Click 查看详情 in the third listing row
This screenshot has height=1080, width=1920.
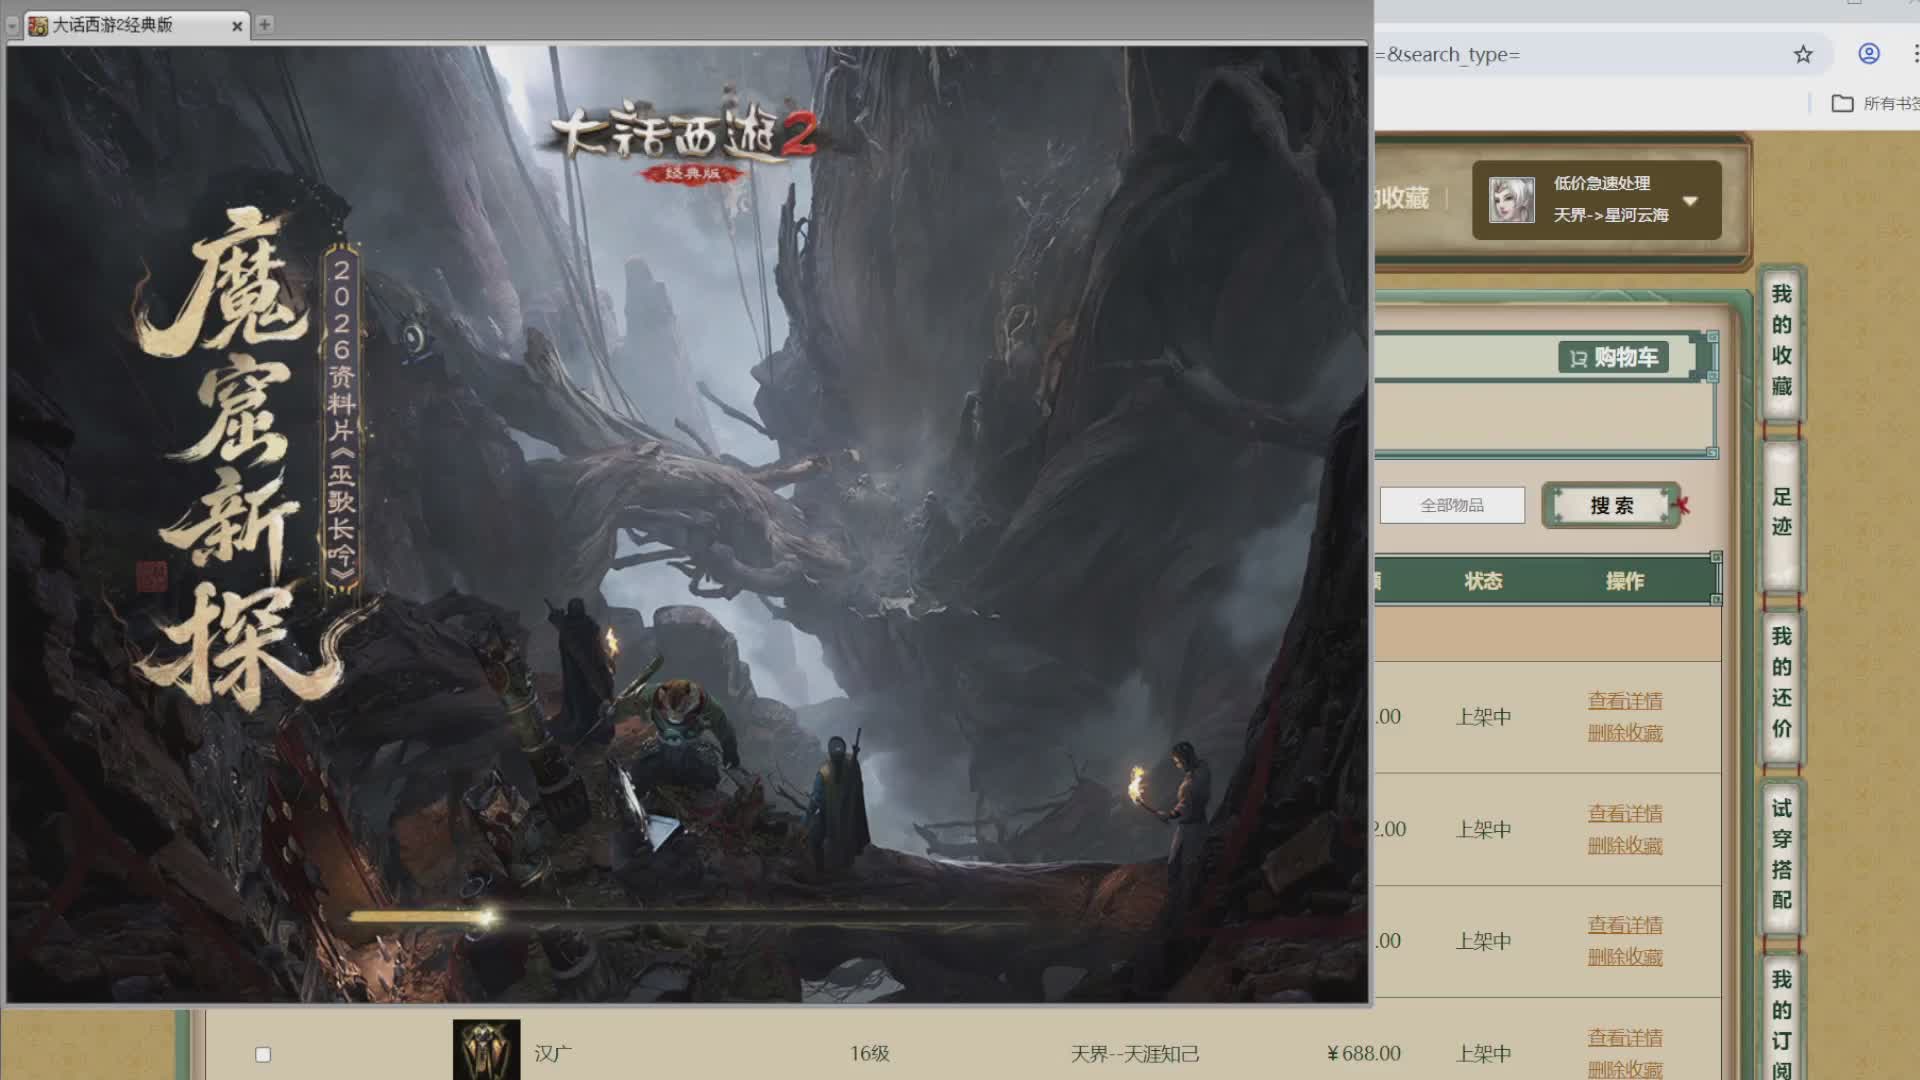(1625, 925)
